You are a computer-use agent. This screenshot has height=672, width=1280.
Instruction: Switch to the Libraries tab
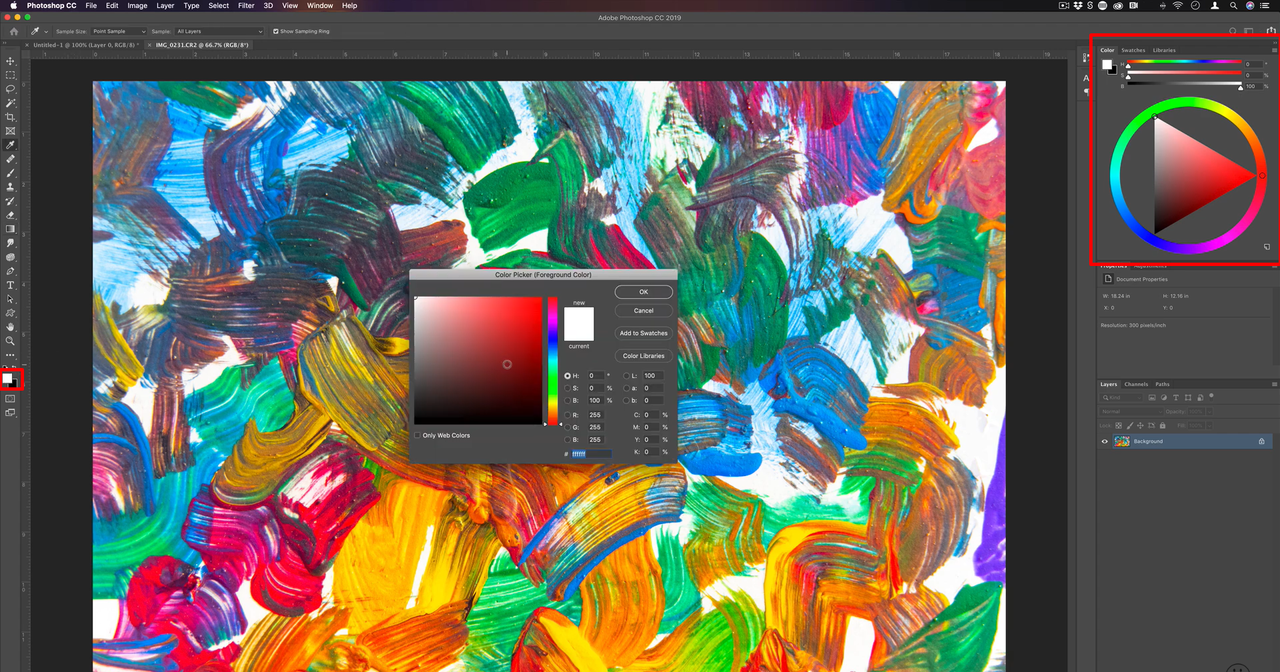click(x=1164, y=50)
